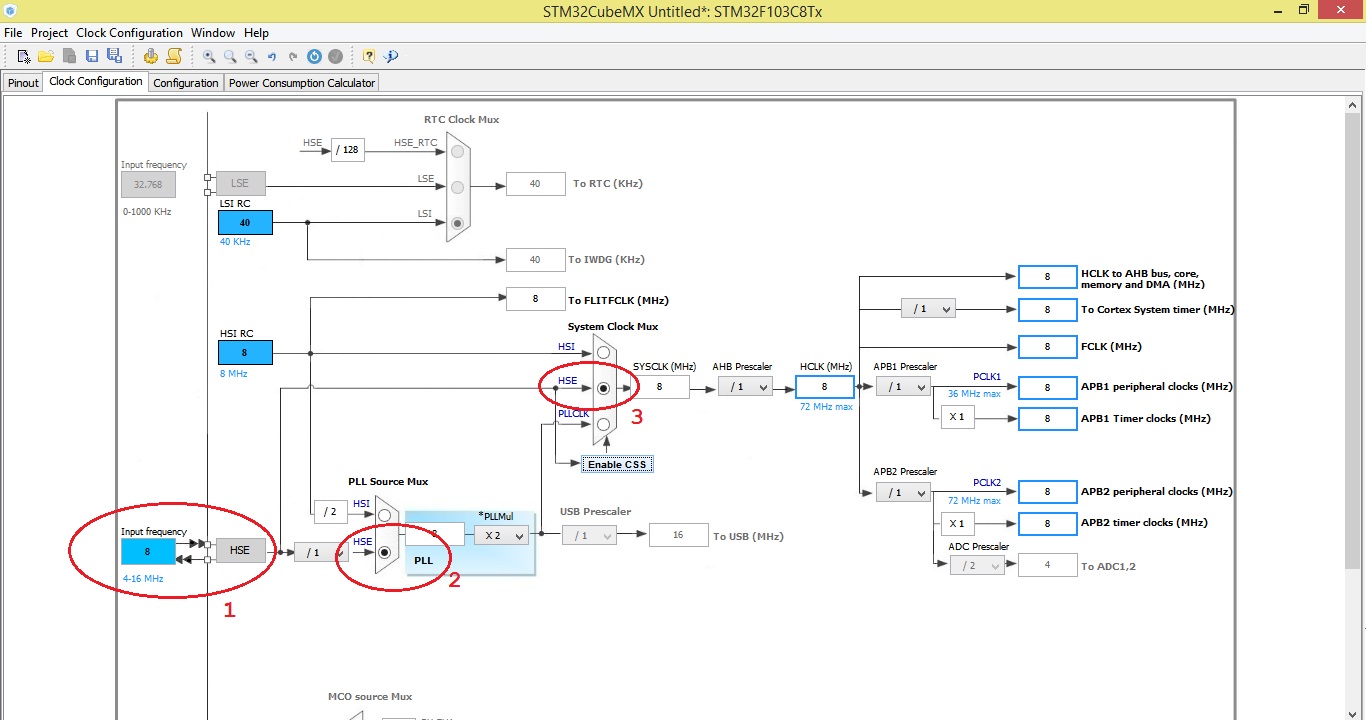
Task: Click the APB2 timer clocks value box
Action: pyautogui.click(x=1047, y=523)
